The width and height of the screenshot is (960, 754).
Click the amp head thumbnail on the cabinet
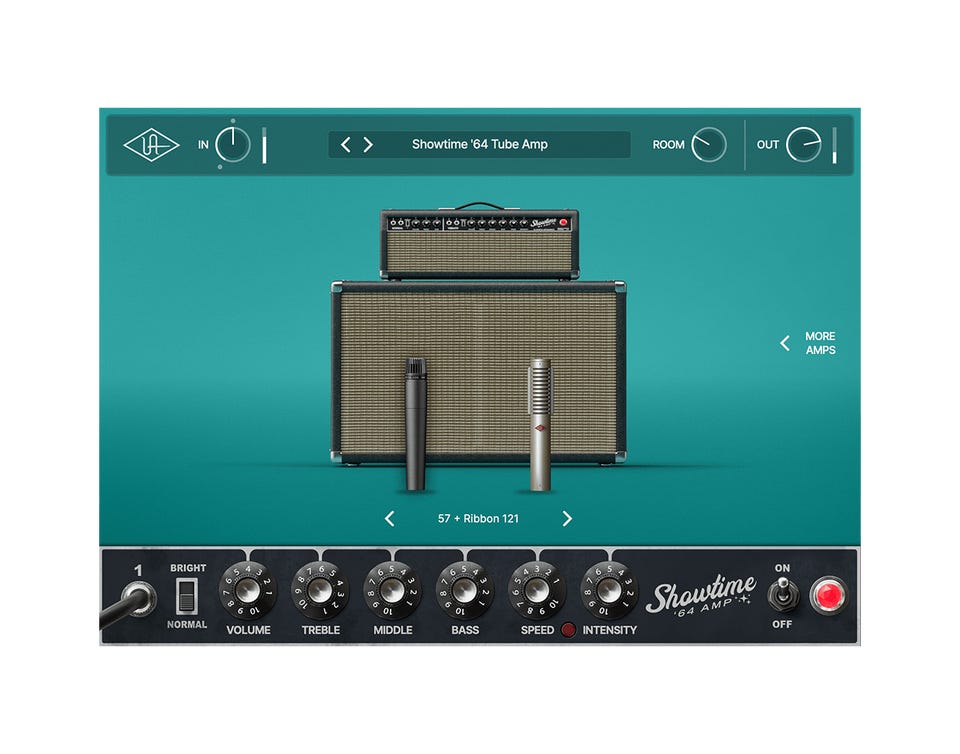click(x=479, y=243)
